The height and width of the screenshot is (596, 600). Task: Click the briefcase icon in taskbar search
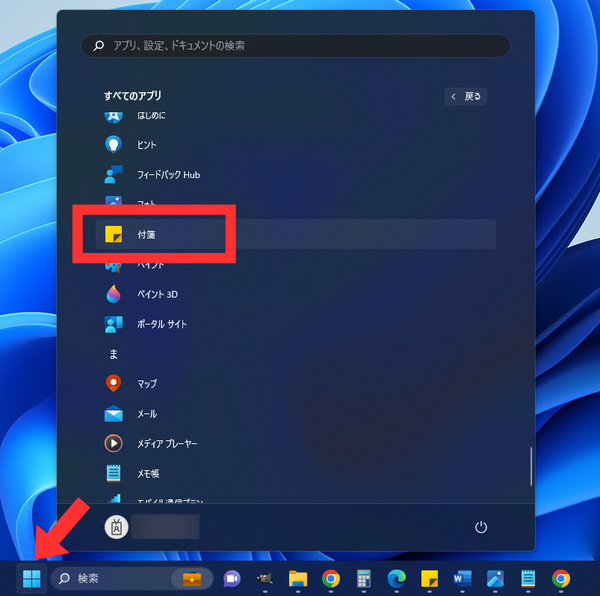click(192, 578)
